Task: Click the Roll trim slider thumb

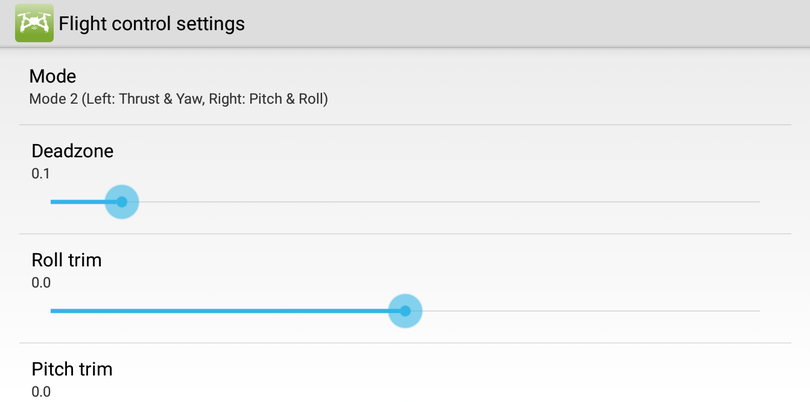Action: tap(405, 310)
